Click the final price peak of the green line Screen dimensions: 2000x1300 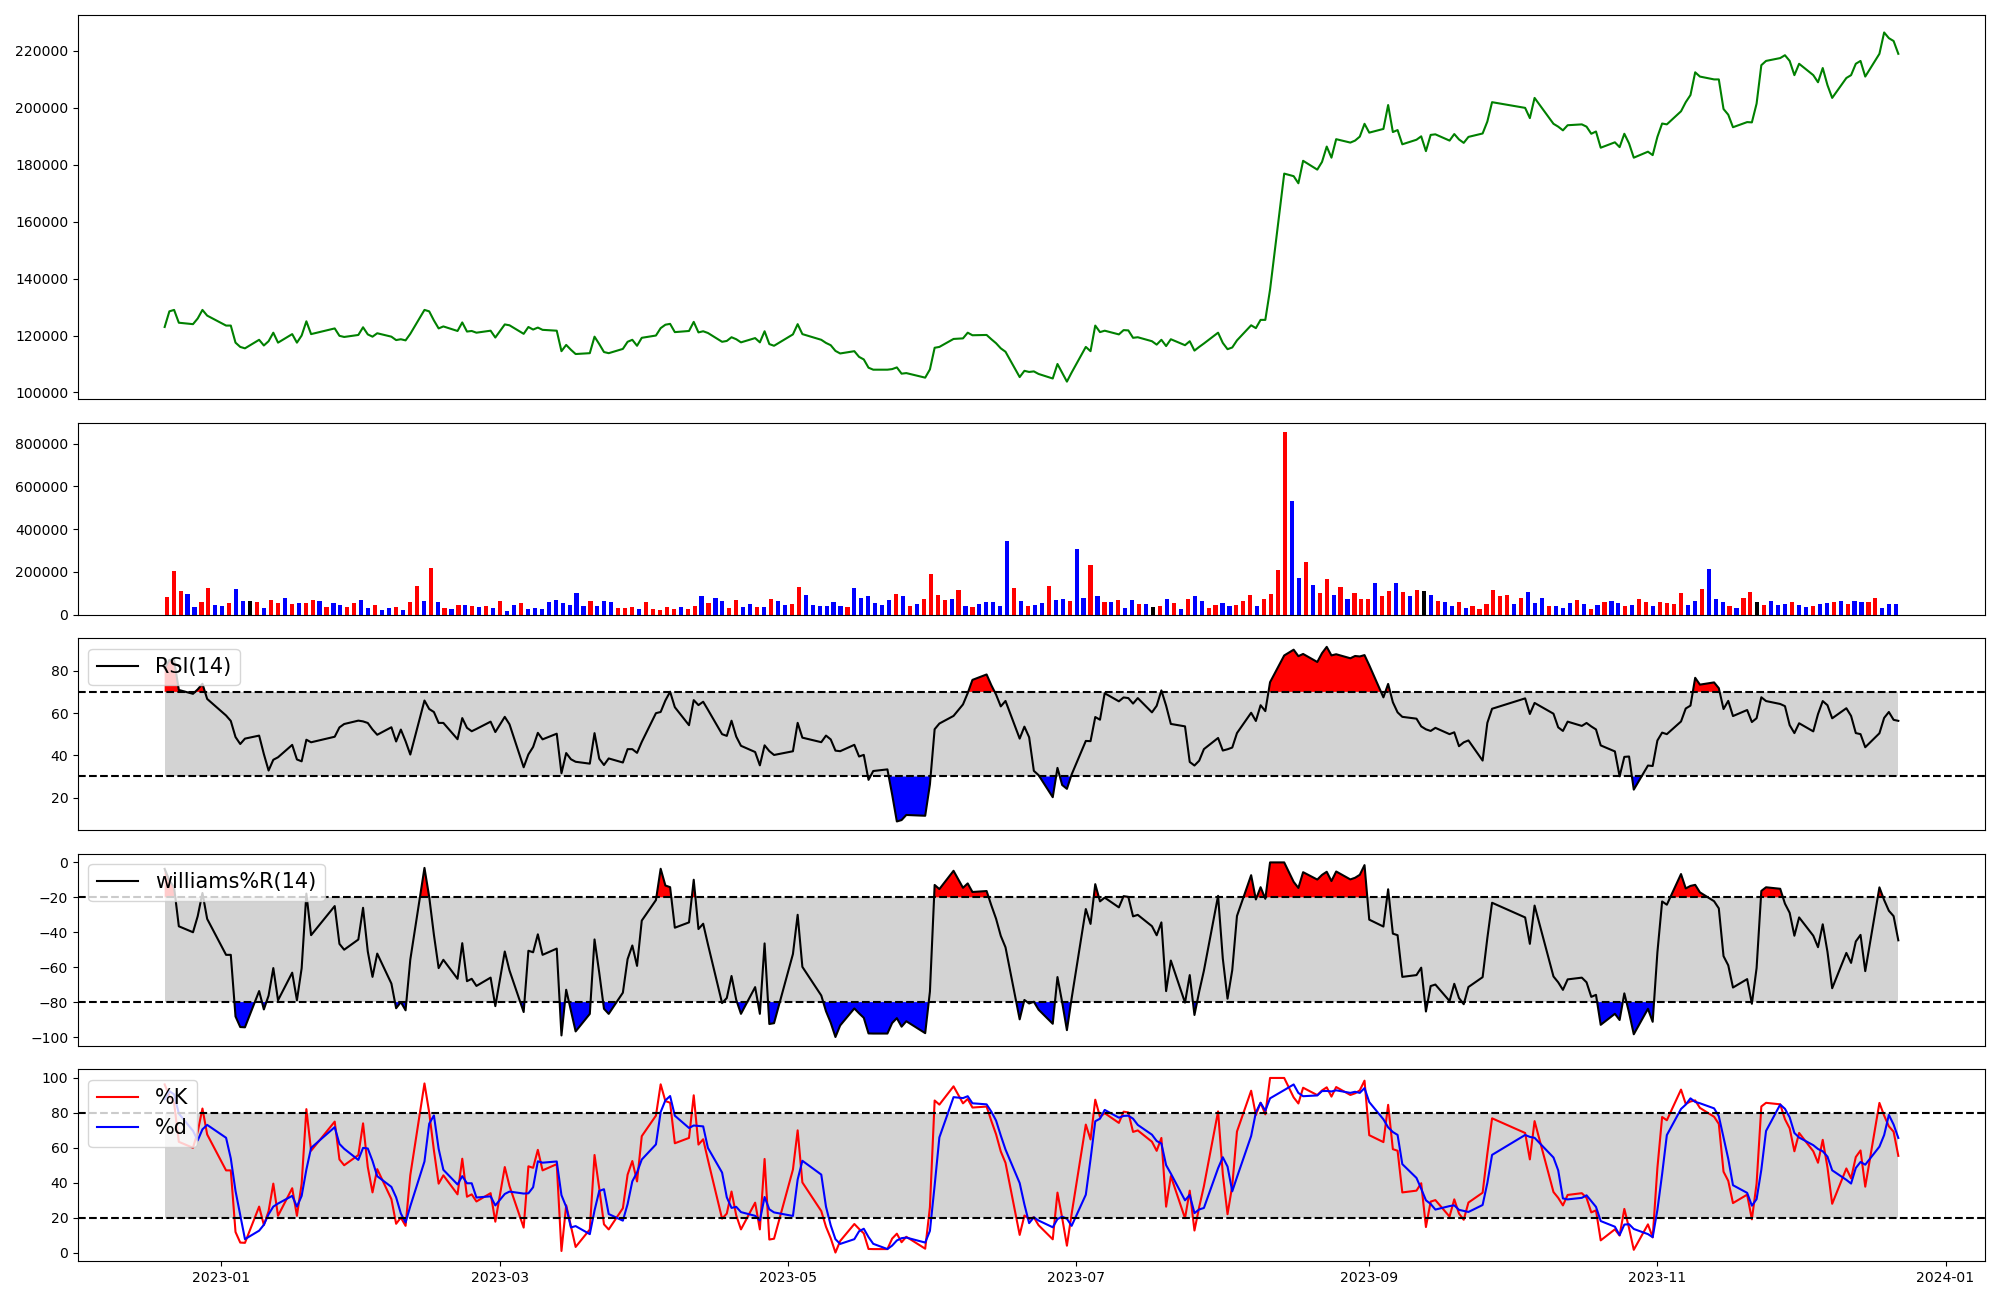[x=1884, y=34]
